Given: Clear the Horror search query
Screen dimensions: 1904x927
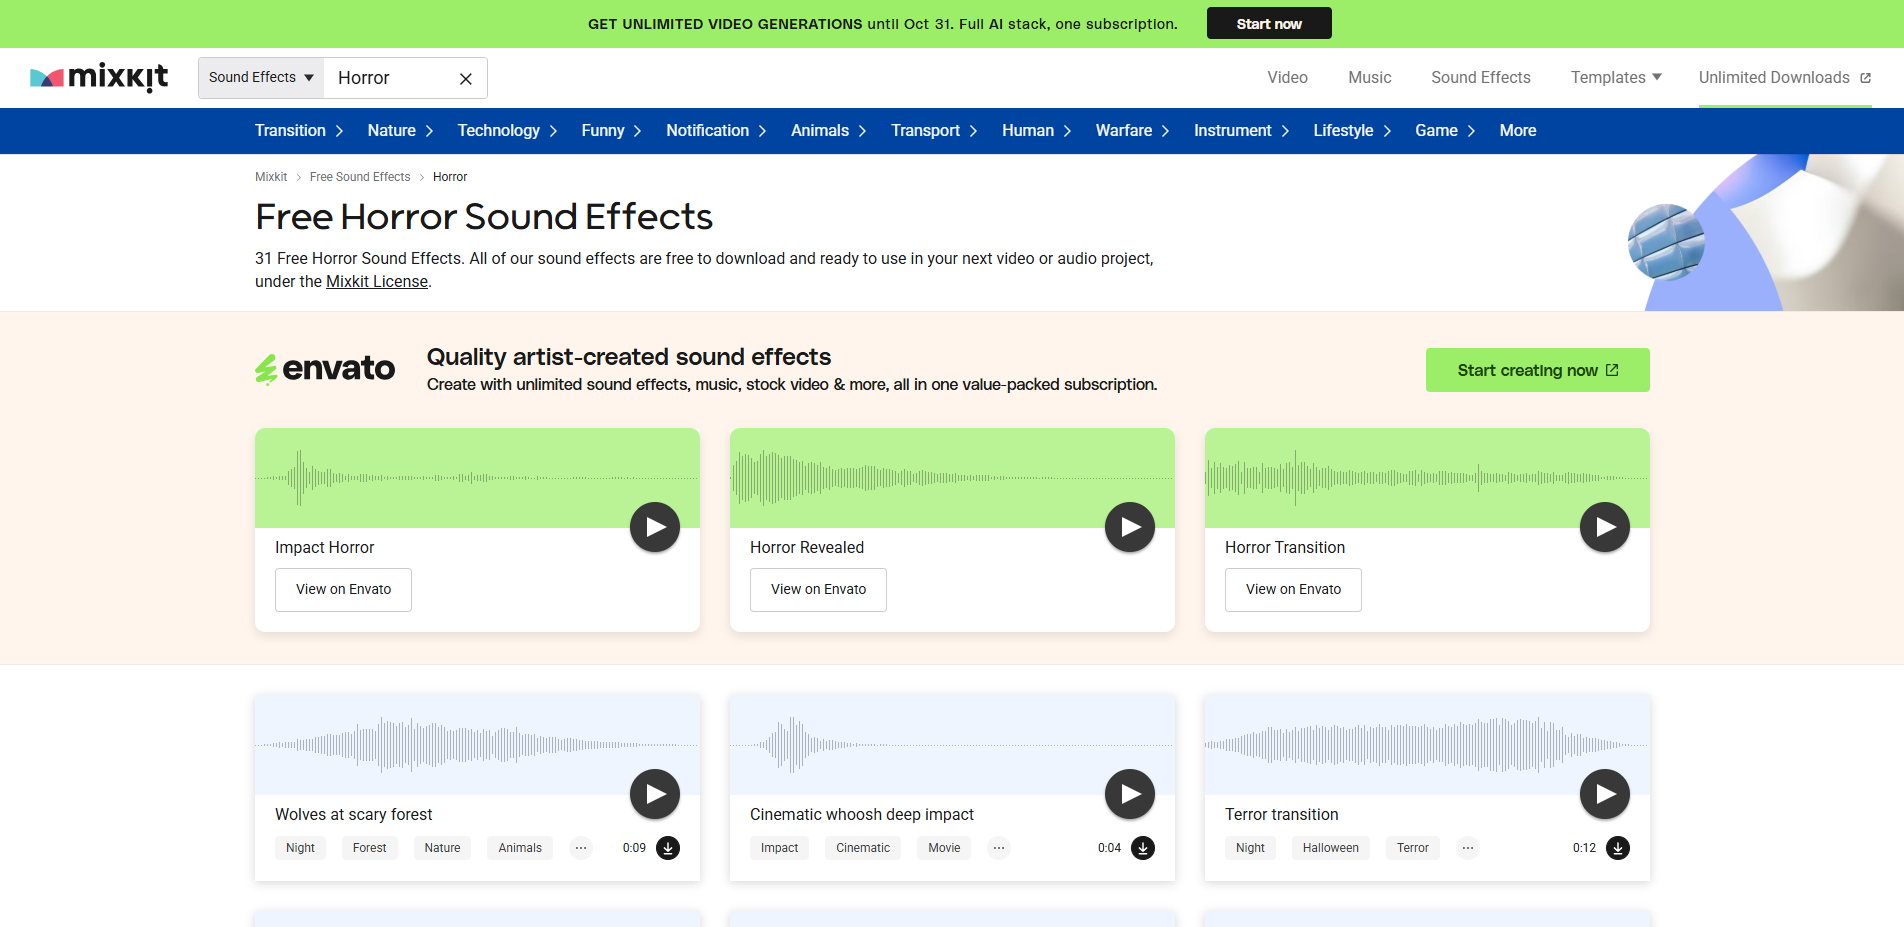Looking at the screenshot, I should [x=465, y=78].
